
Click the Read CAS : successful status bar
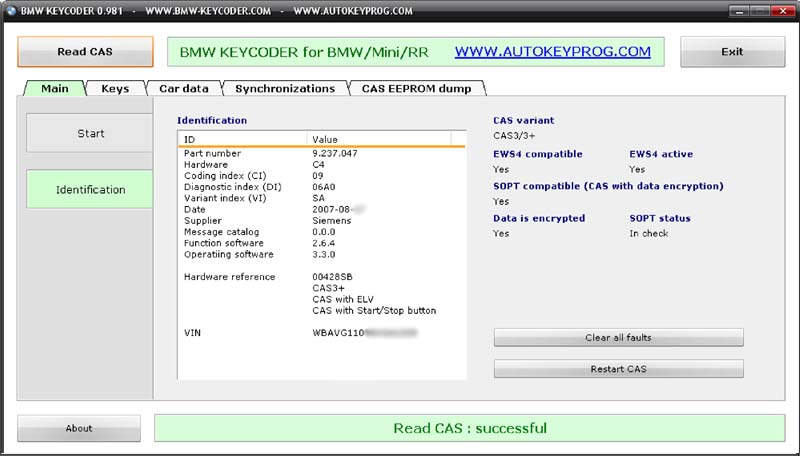click(469, 428)
